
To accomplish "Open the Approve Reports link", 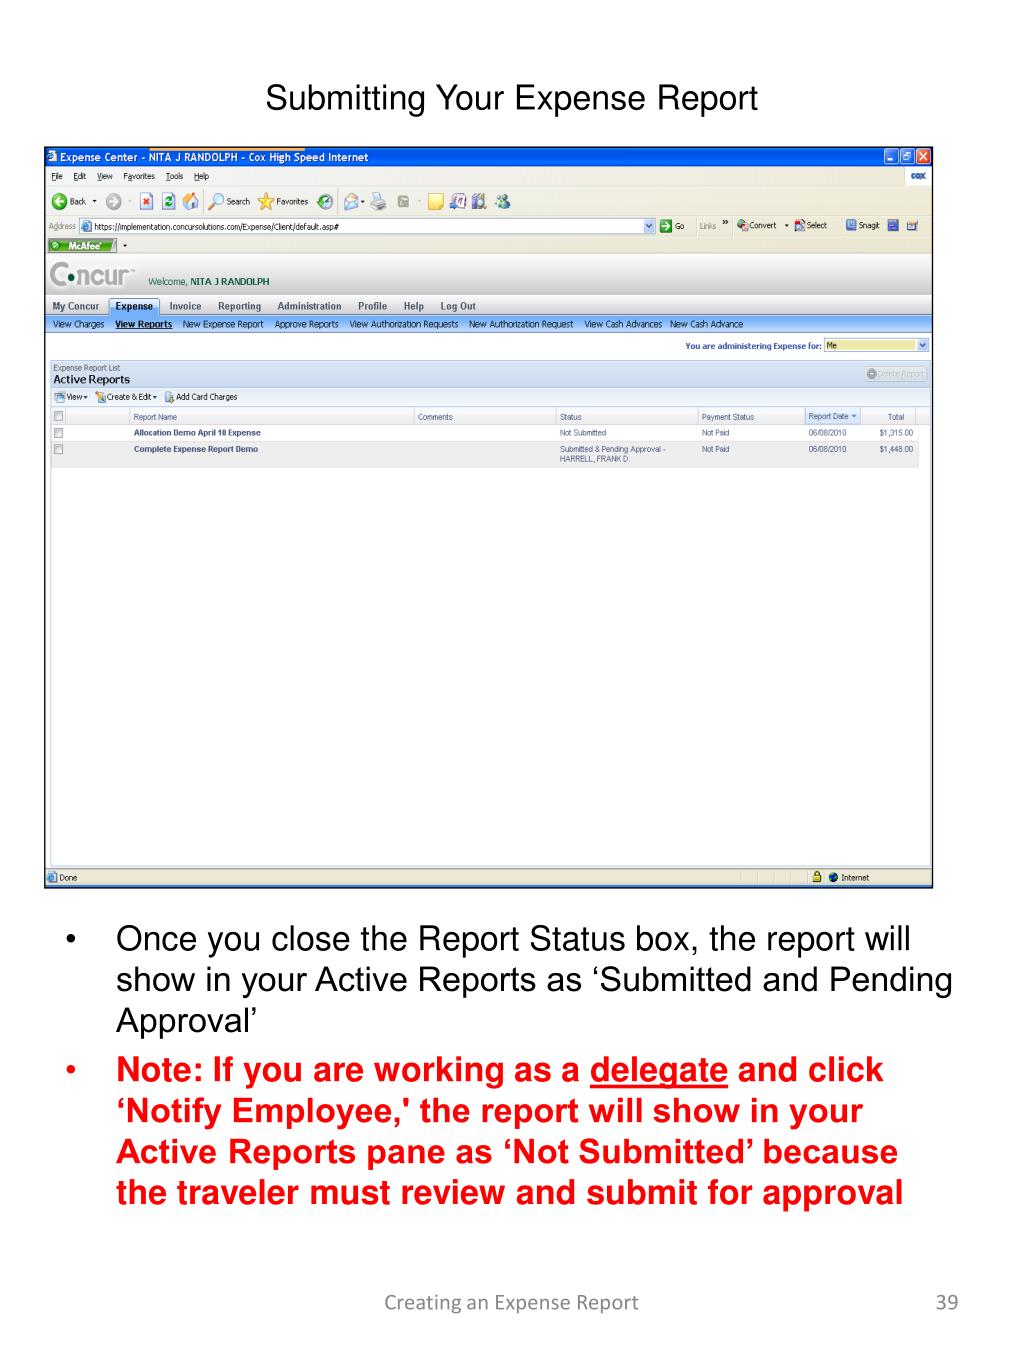I will coord(306,324).
